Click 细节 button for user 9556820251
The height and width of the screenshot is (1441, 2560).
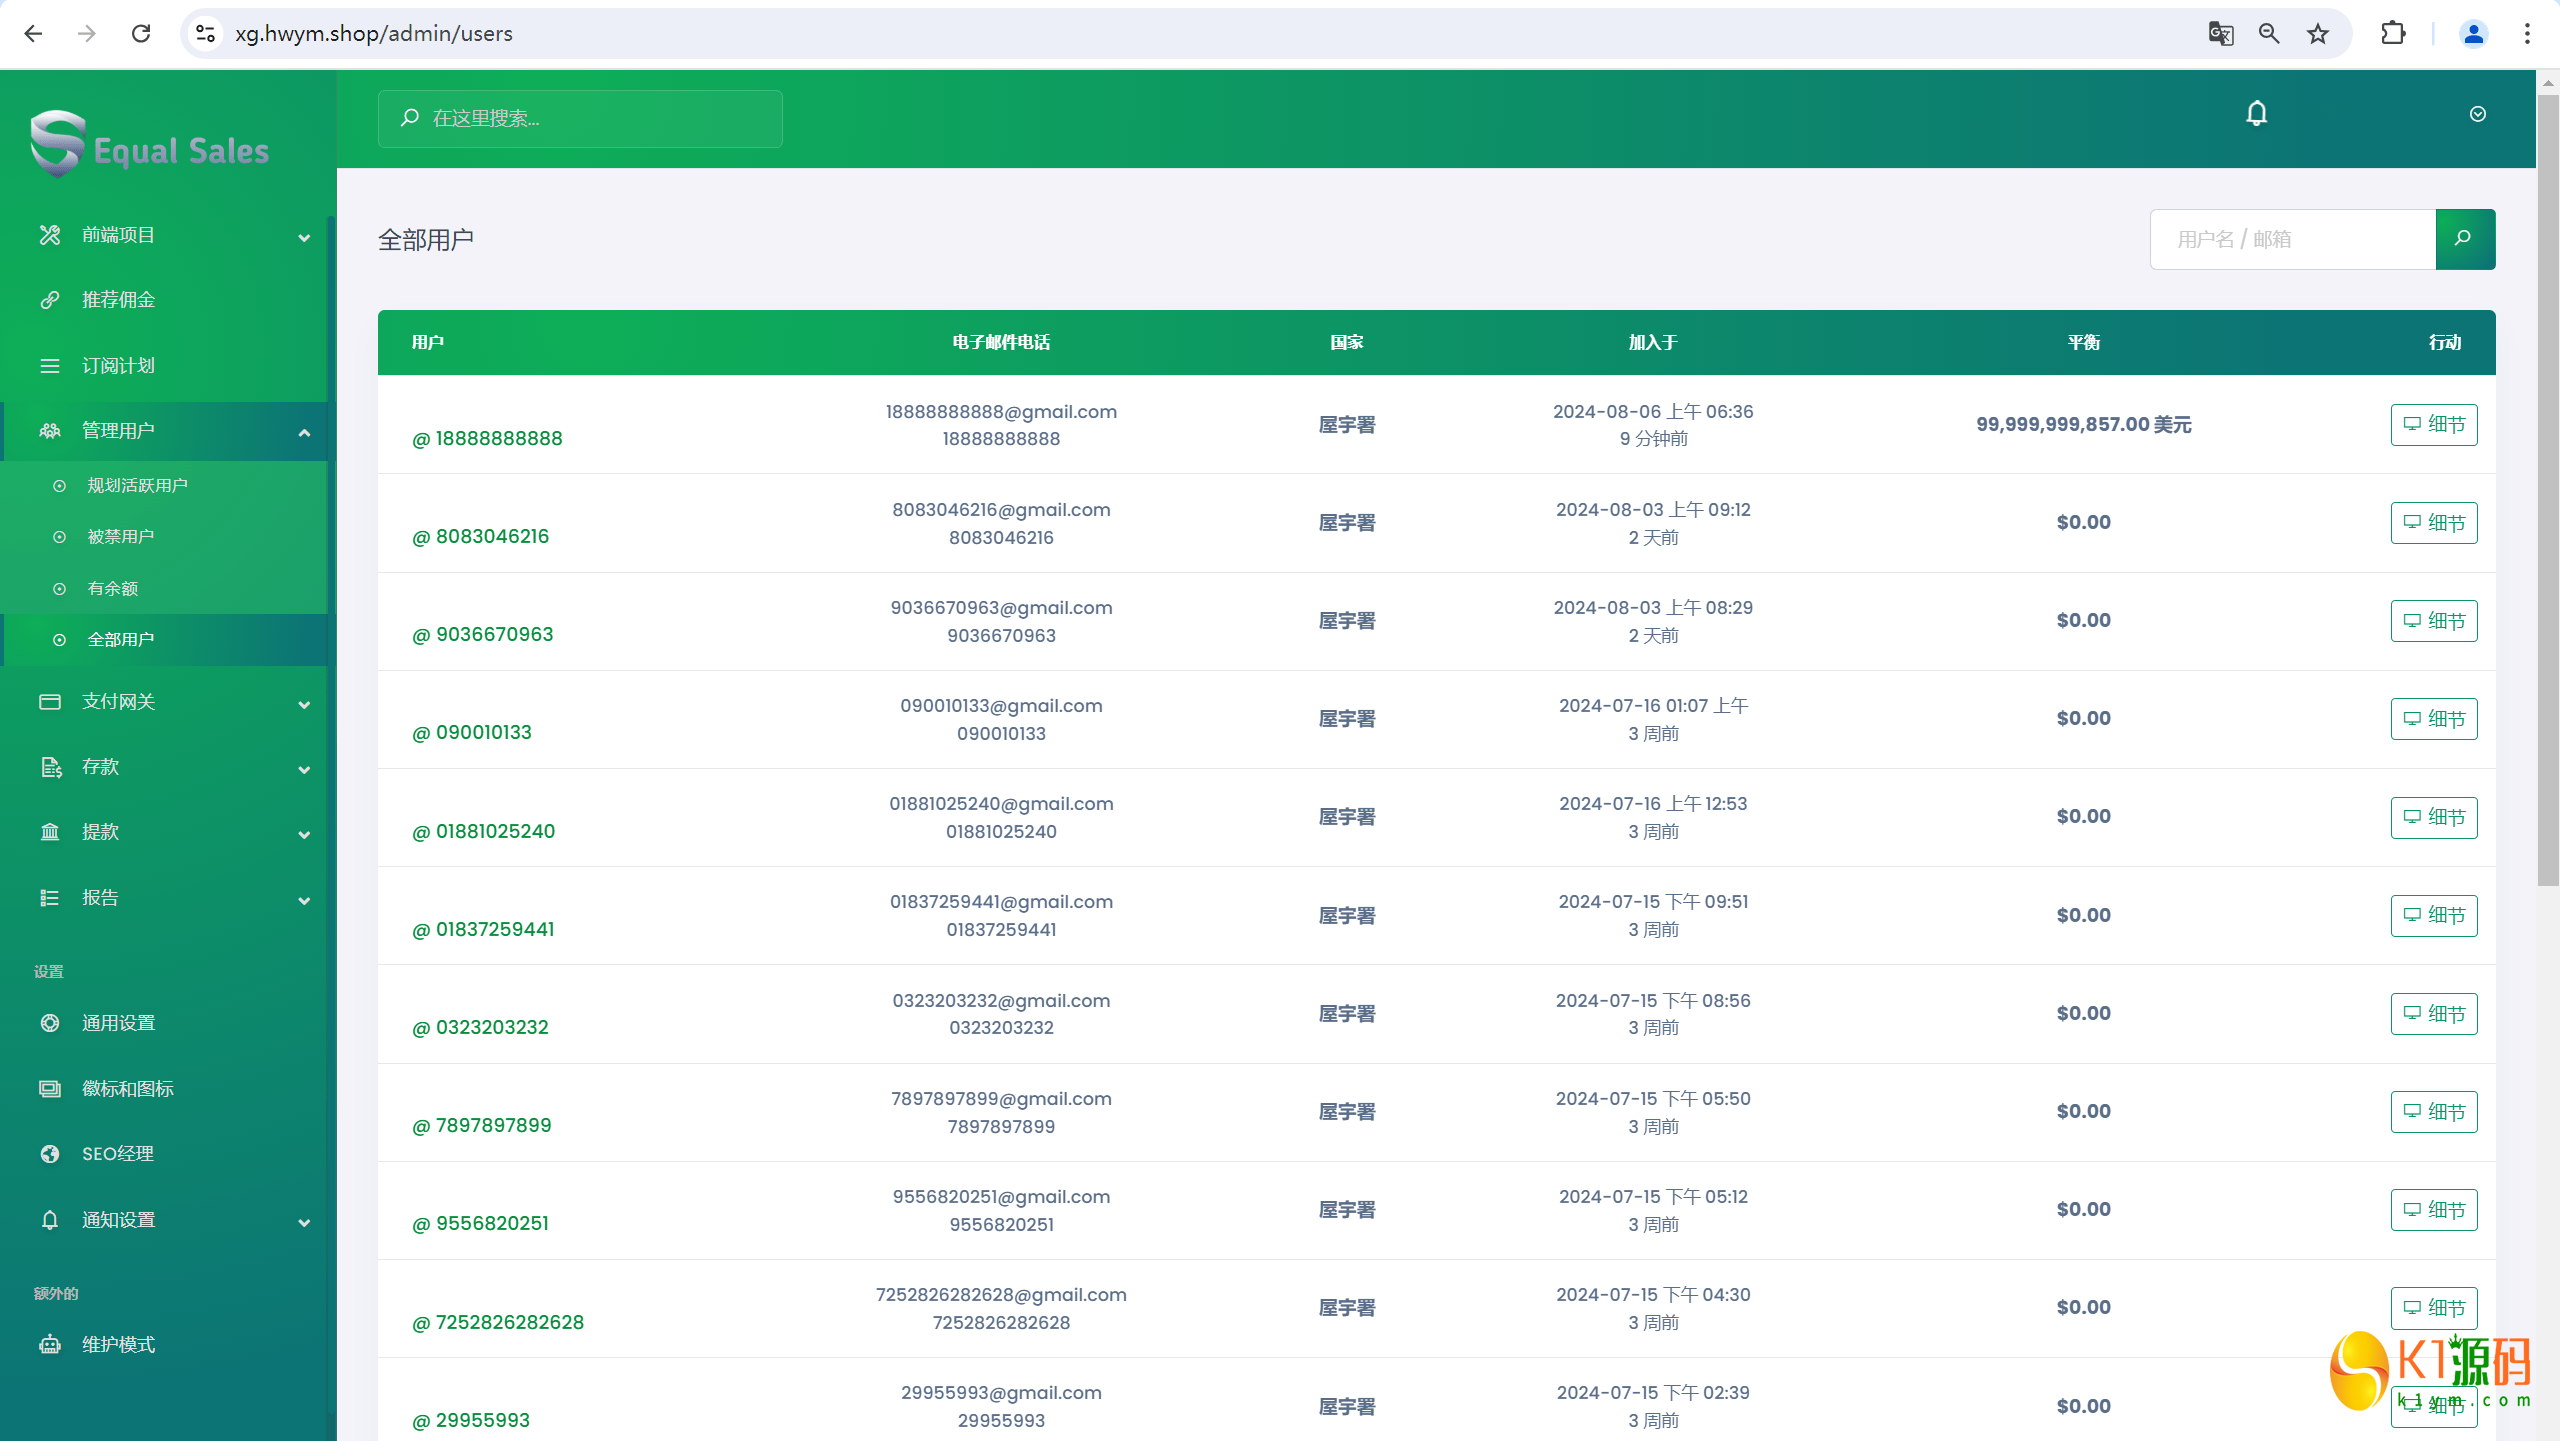[x=2434, y=1210]
